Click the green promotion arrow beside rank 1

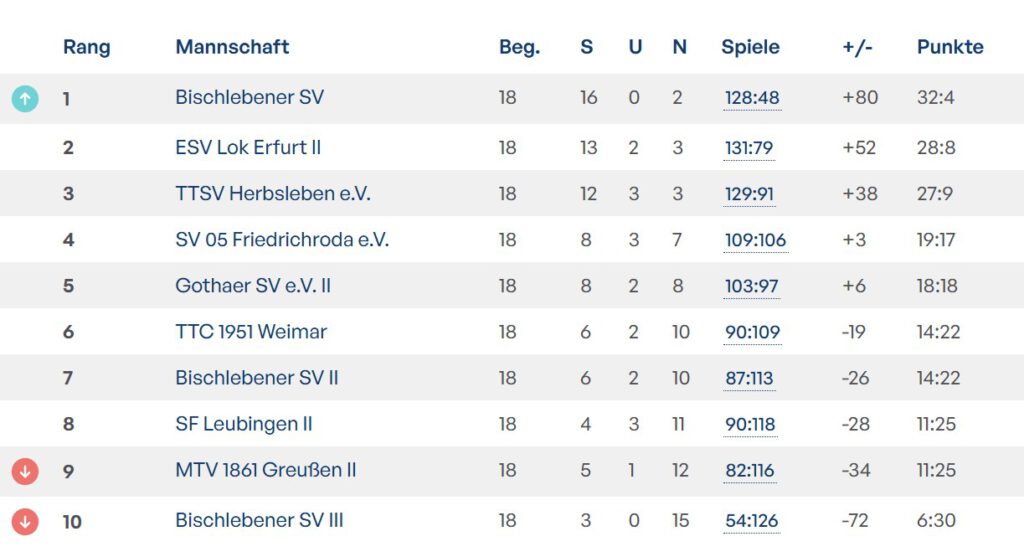point(25,98)
